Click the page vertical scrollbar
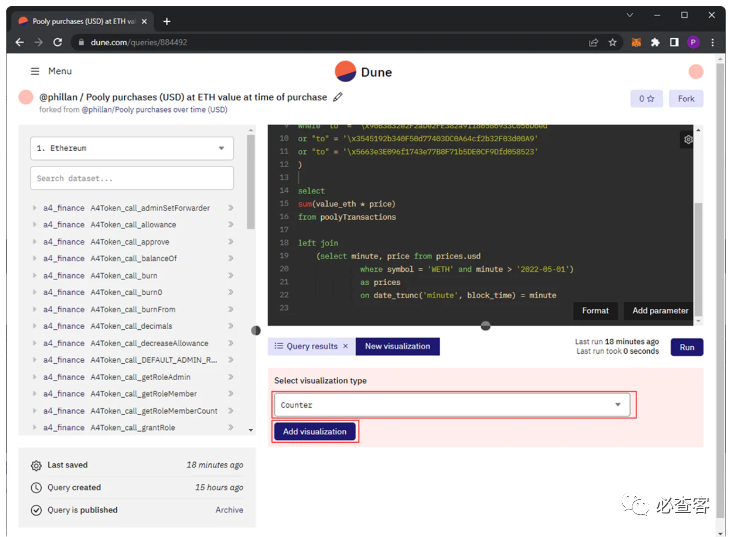 [719, 290]
